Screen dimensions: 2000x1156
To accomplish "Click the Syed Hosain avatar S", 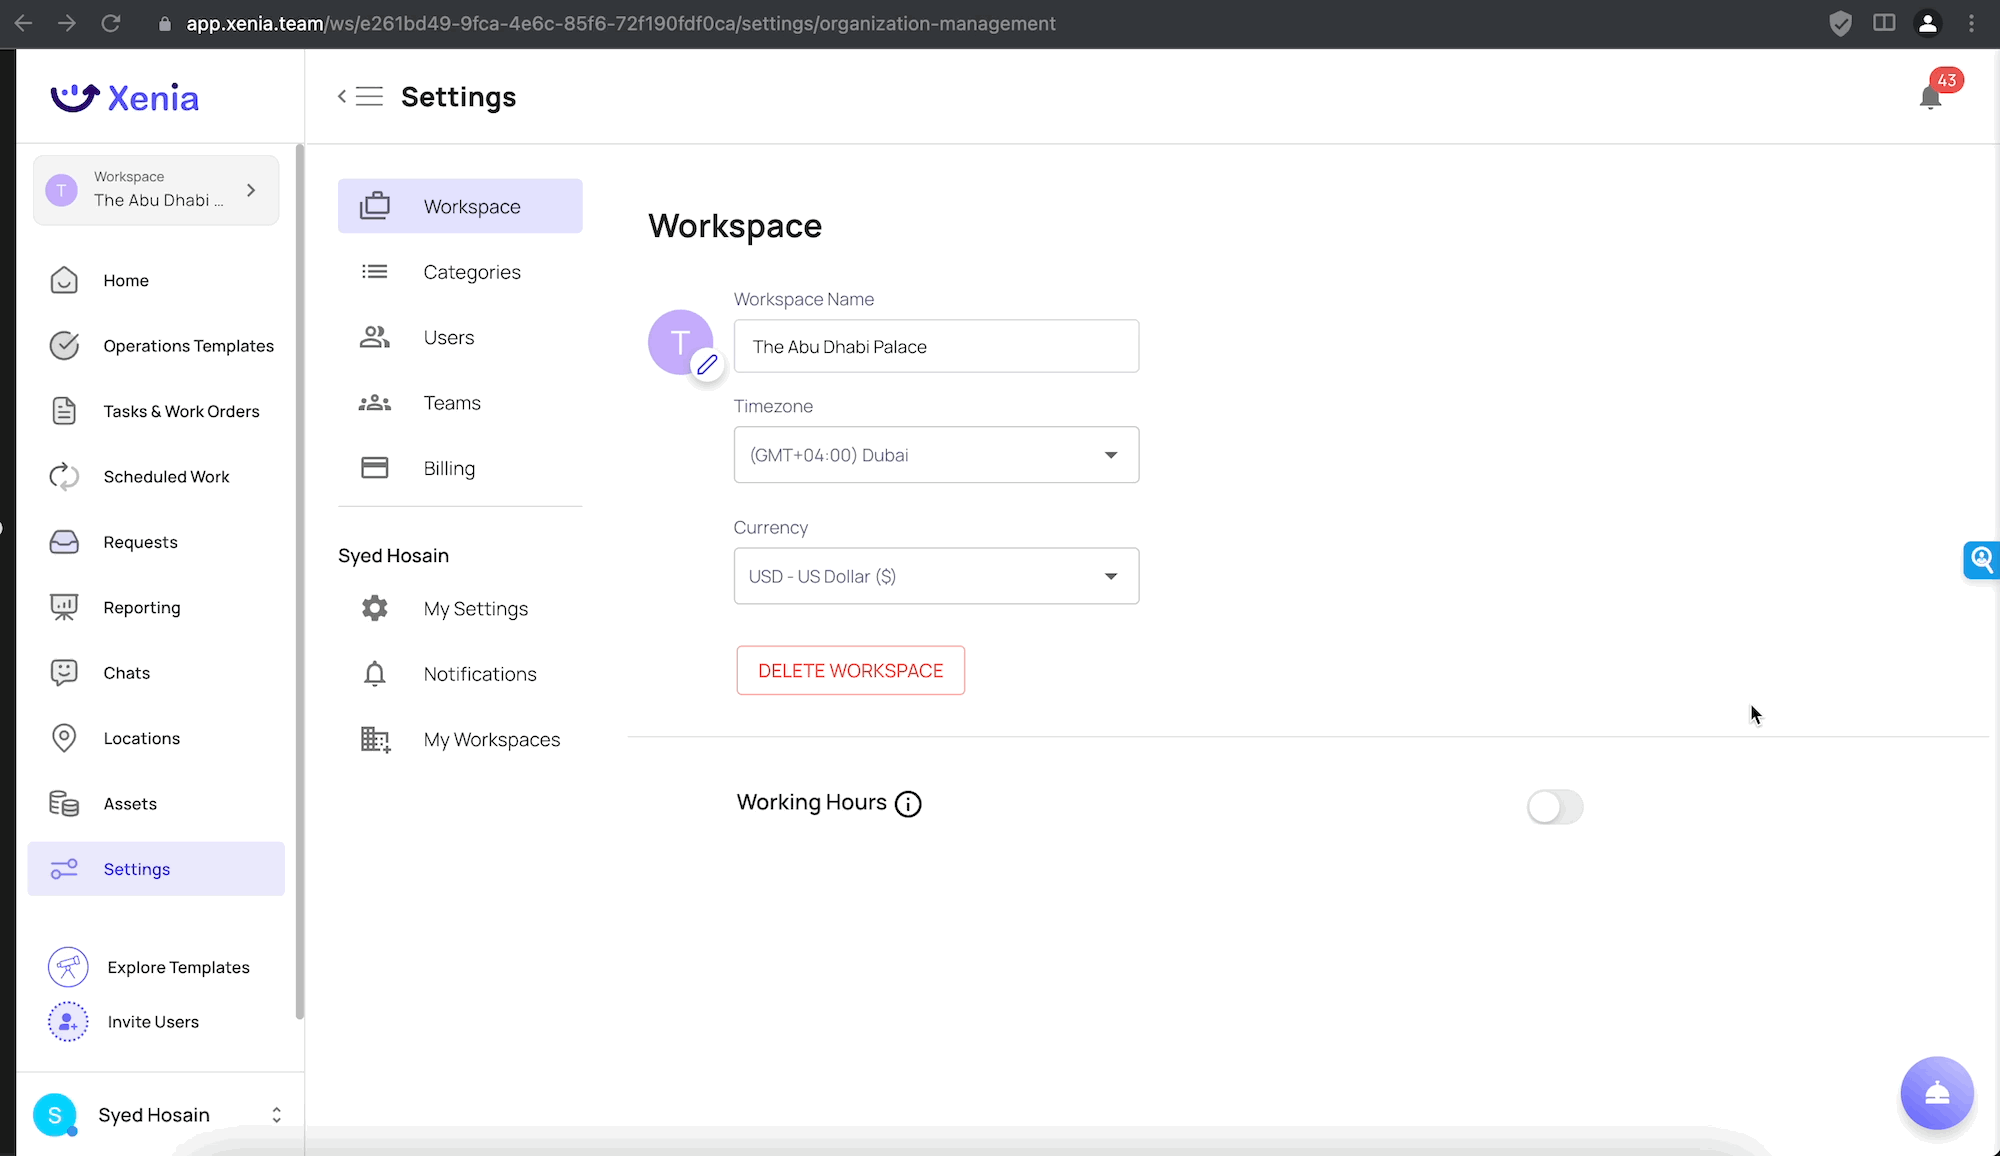I will tap(55, 1115).
